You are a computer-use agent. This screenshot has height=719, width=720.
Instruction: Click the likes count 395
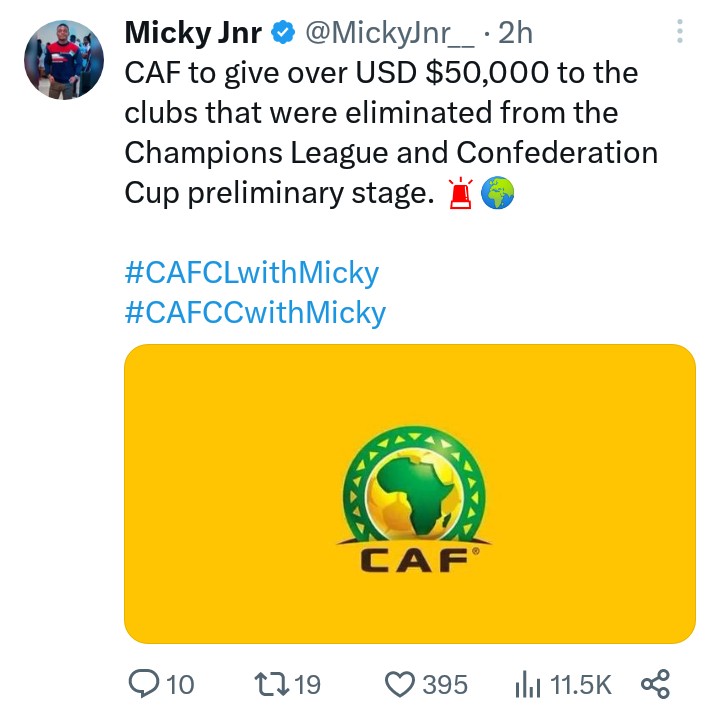pos(444,684)
